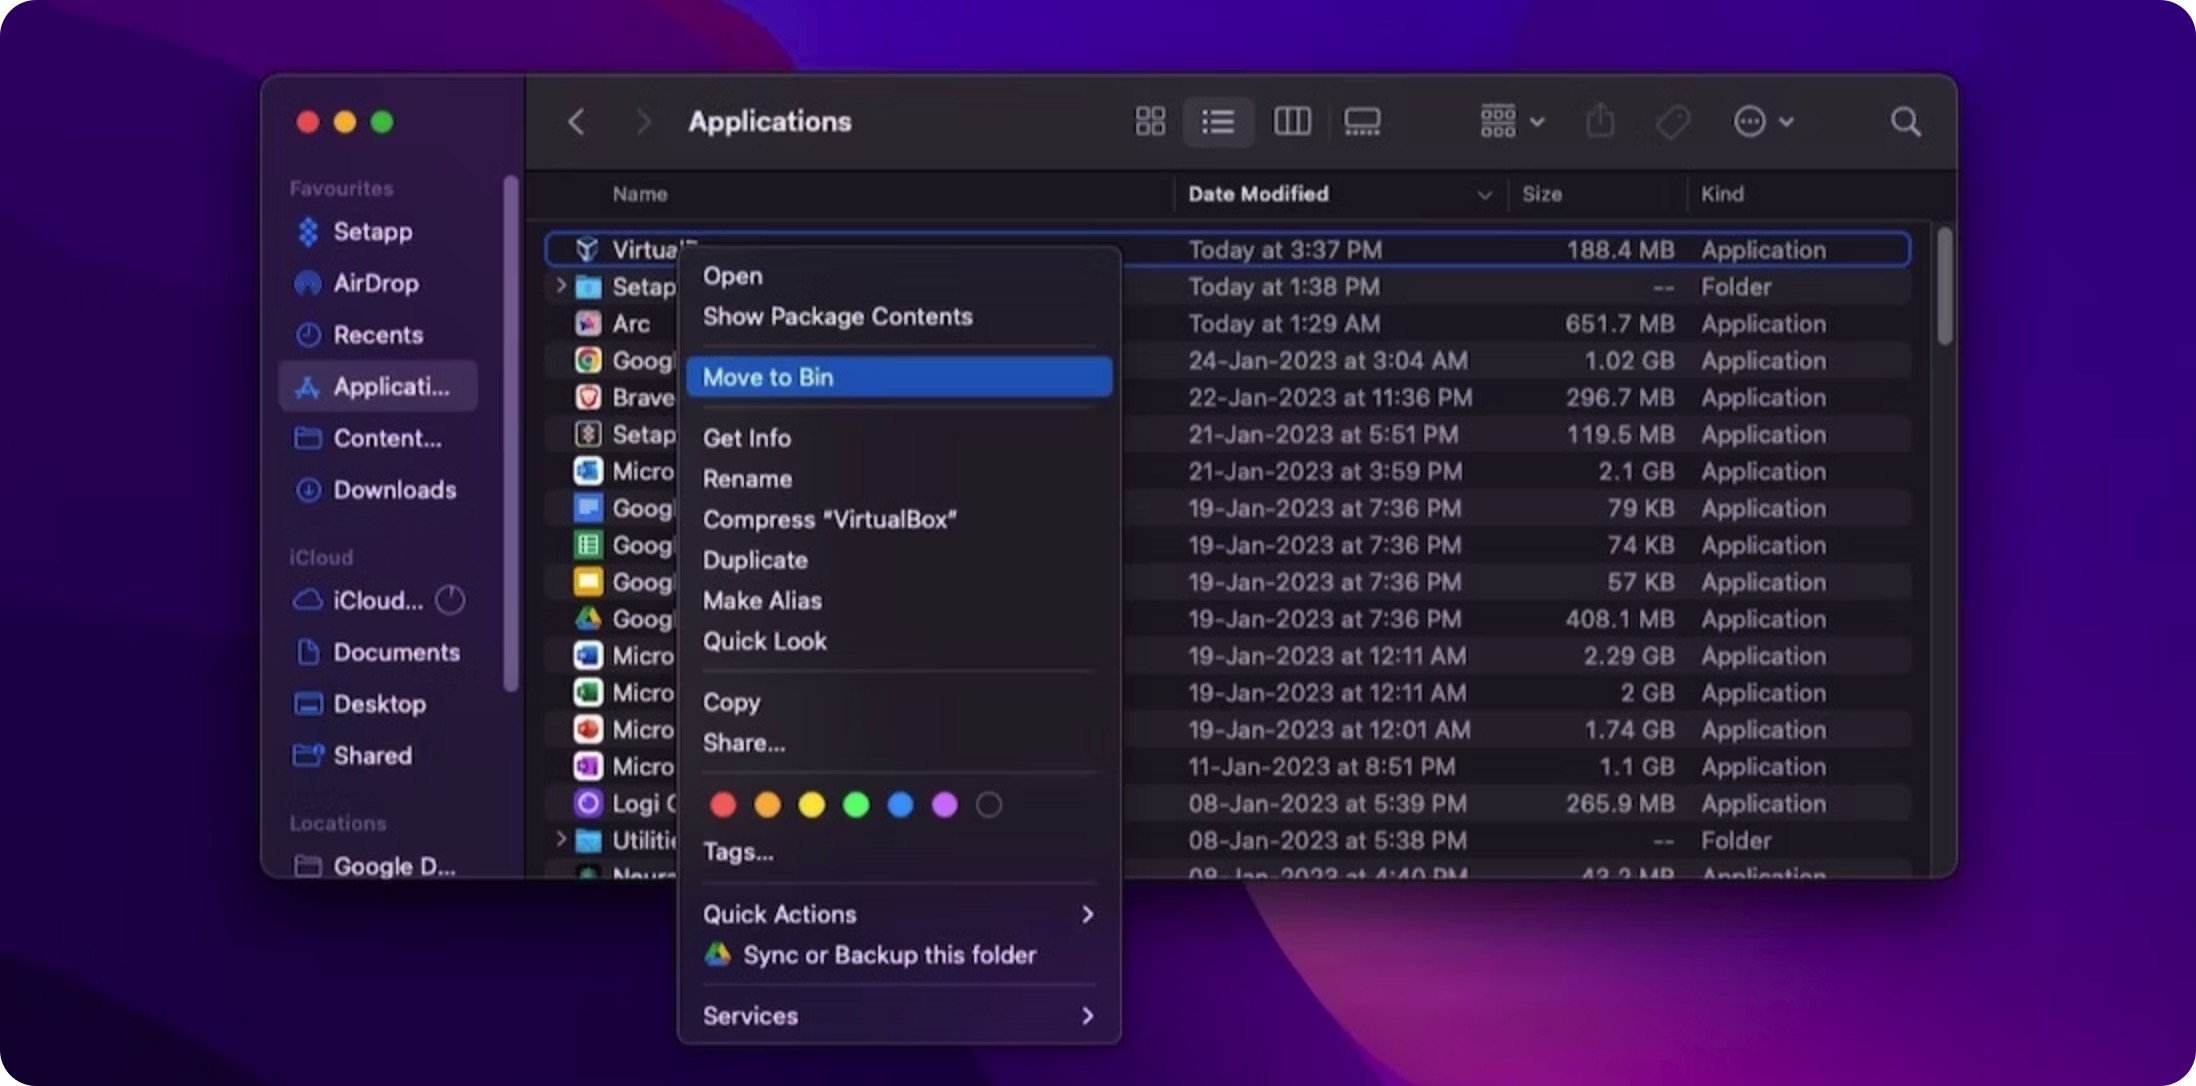The image size is (2196, 1086).
Task: Click the share icon in toolbar
Action: [1601, 122]
